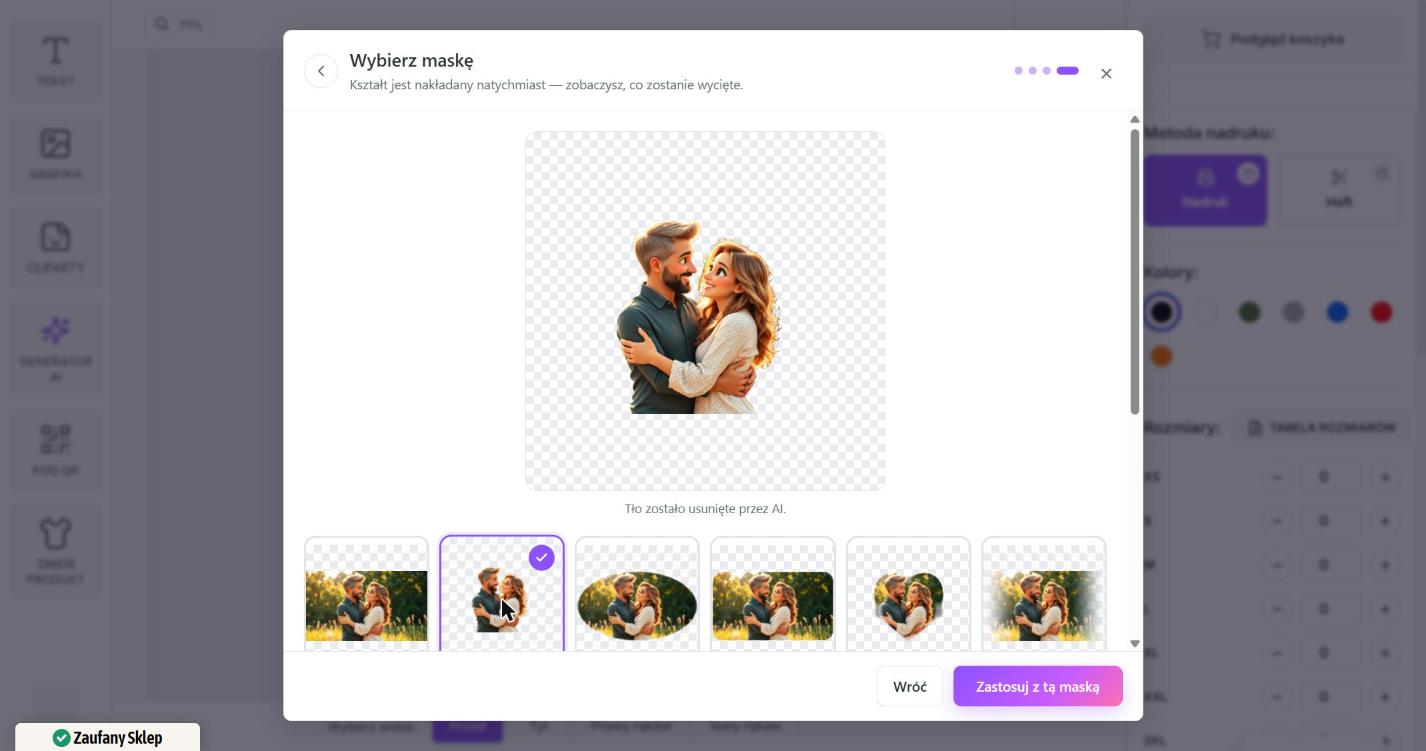Select the rounded rectangle mask thumbnail
The width and height of the screenshot is (1426, 751).
click(x=773, y=595)
